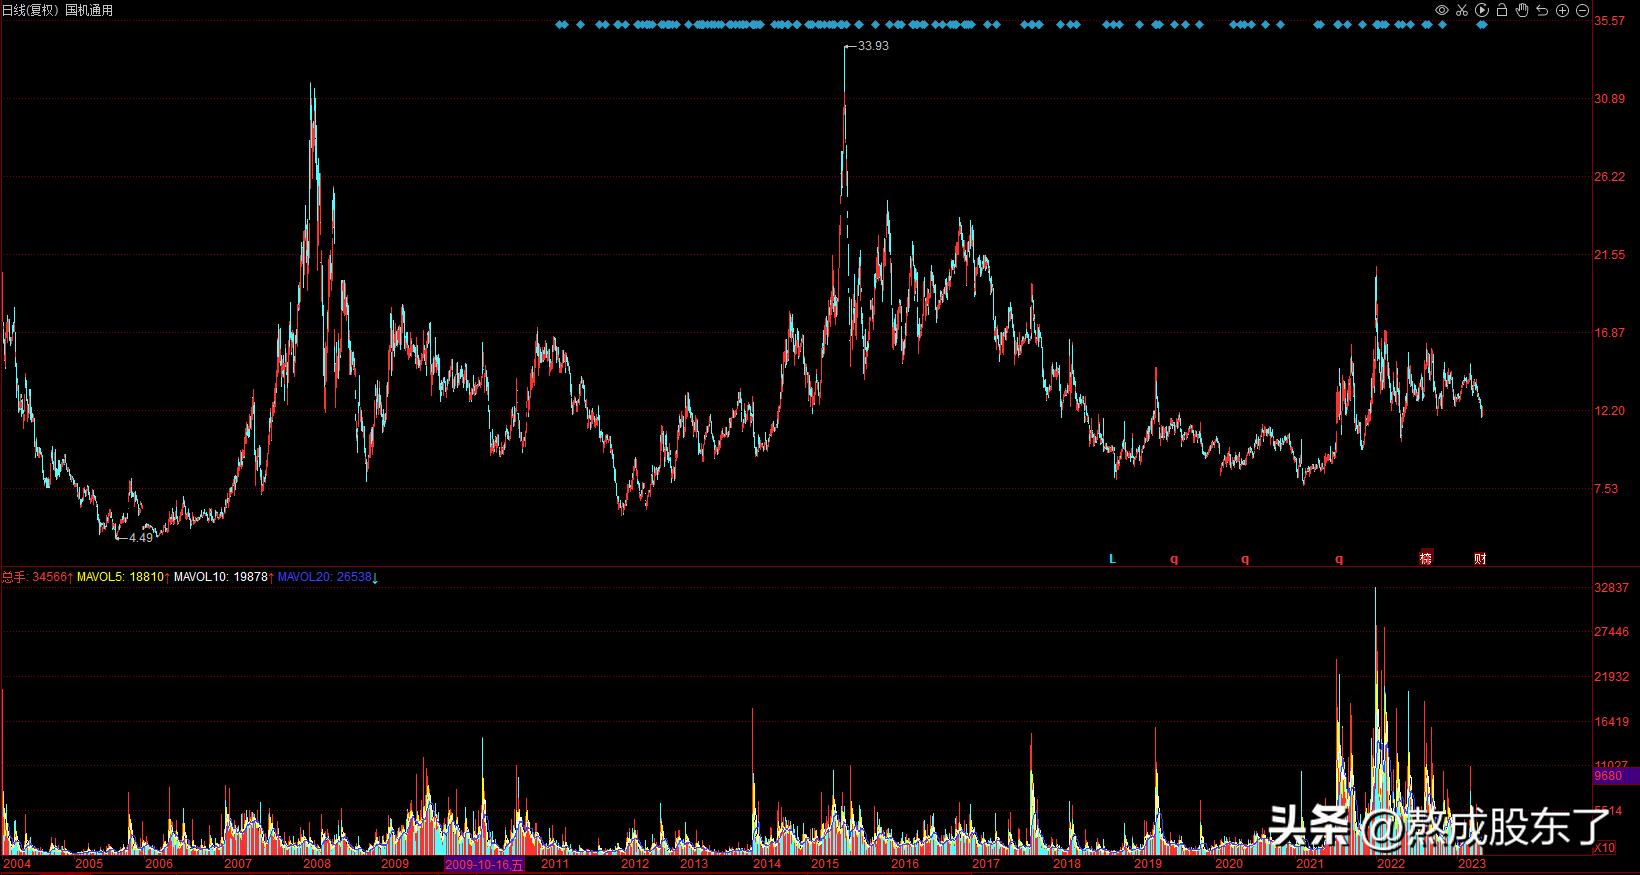Click the MAVOL10 indicator label
The image size is (1640, 875).
(202, 577)
